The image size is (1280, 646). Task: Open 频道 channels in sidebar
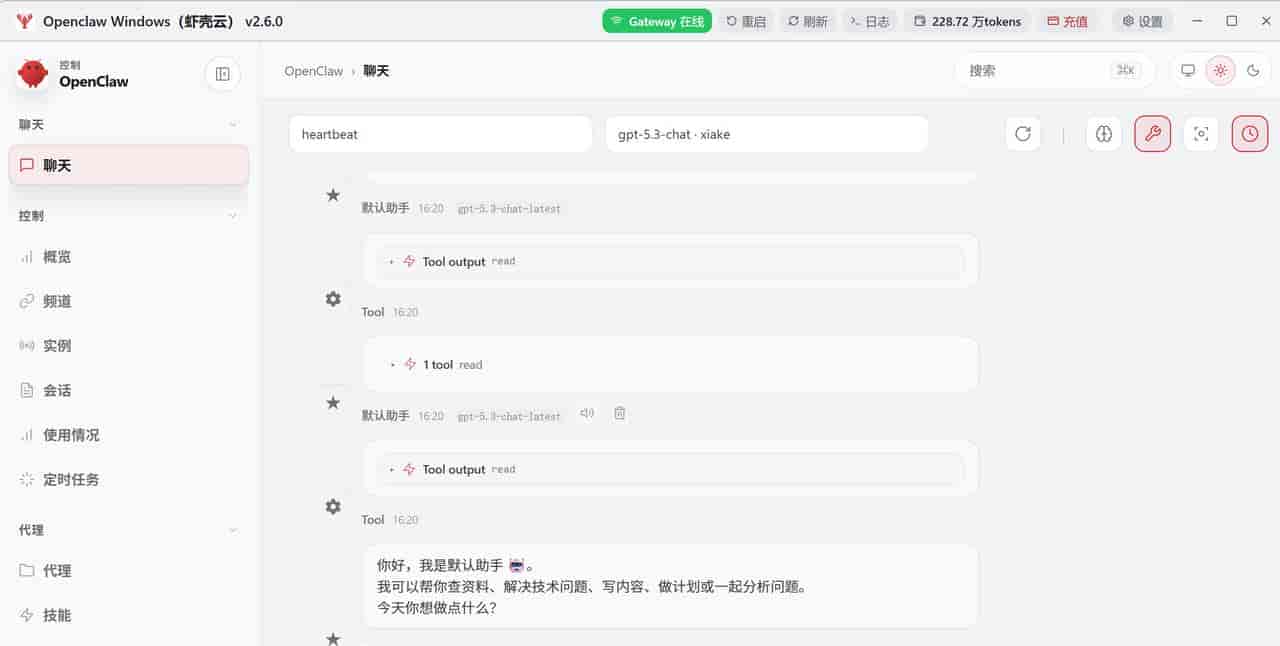[x=128, y=301]
